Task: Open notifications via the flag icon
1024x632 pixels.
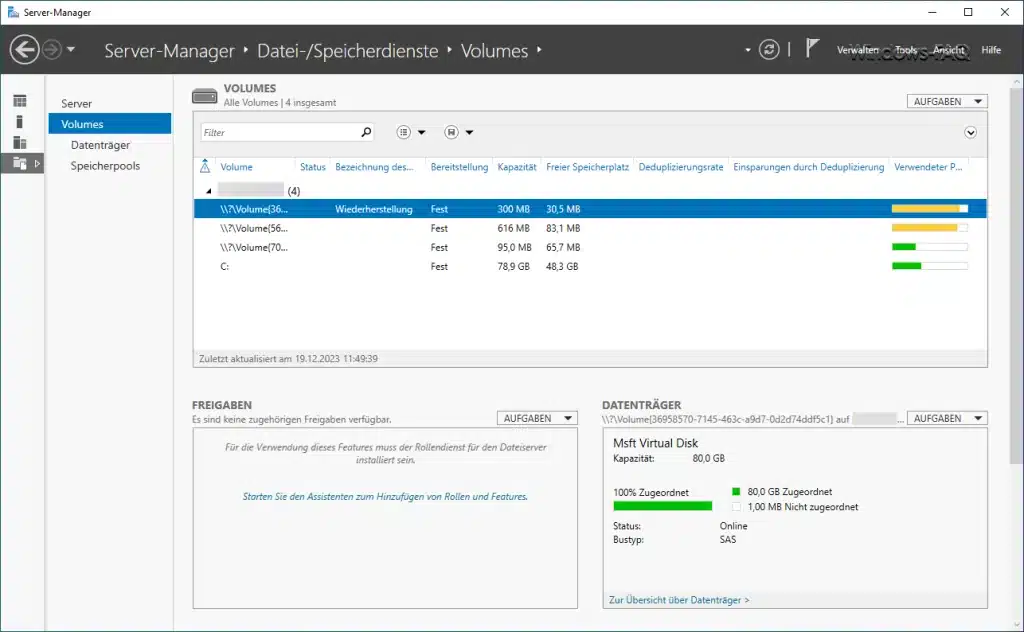Action: (812, 49)
